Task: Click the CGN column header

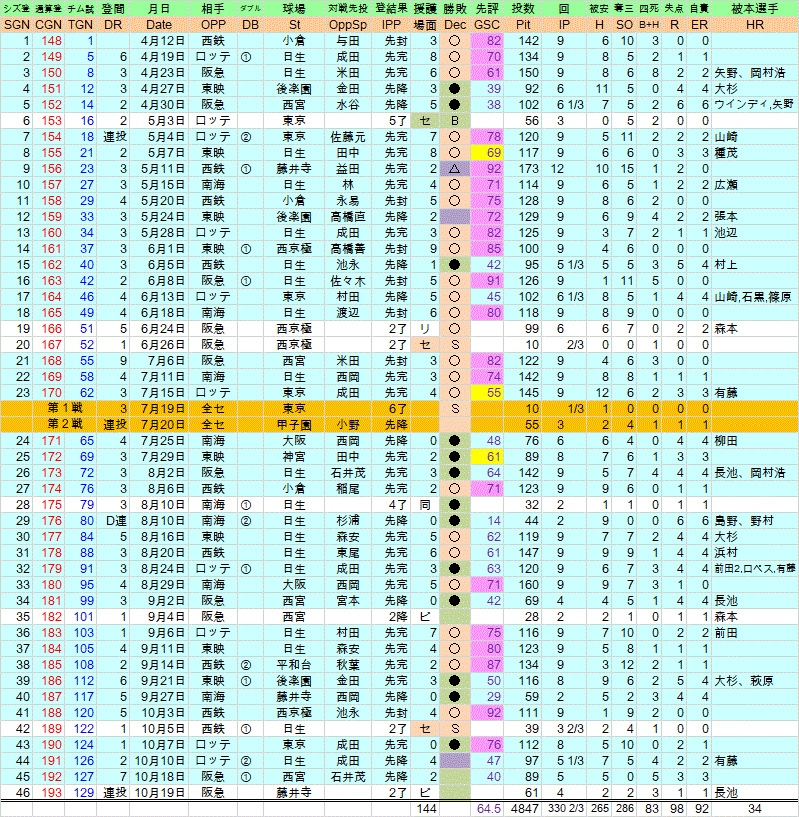Action: [x=48, y=24]
